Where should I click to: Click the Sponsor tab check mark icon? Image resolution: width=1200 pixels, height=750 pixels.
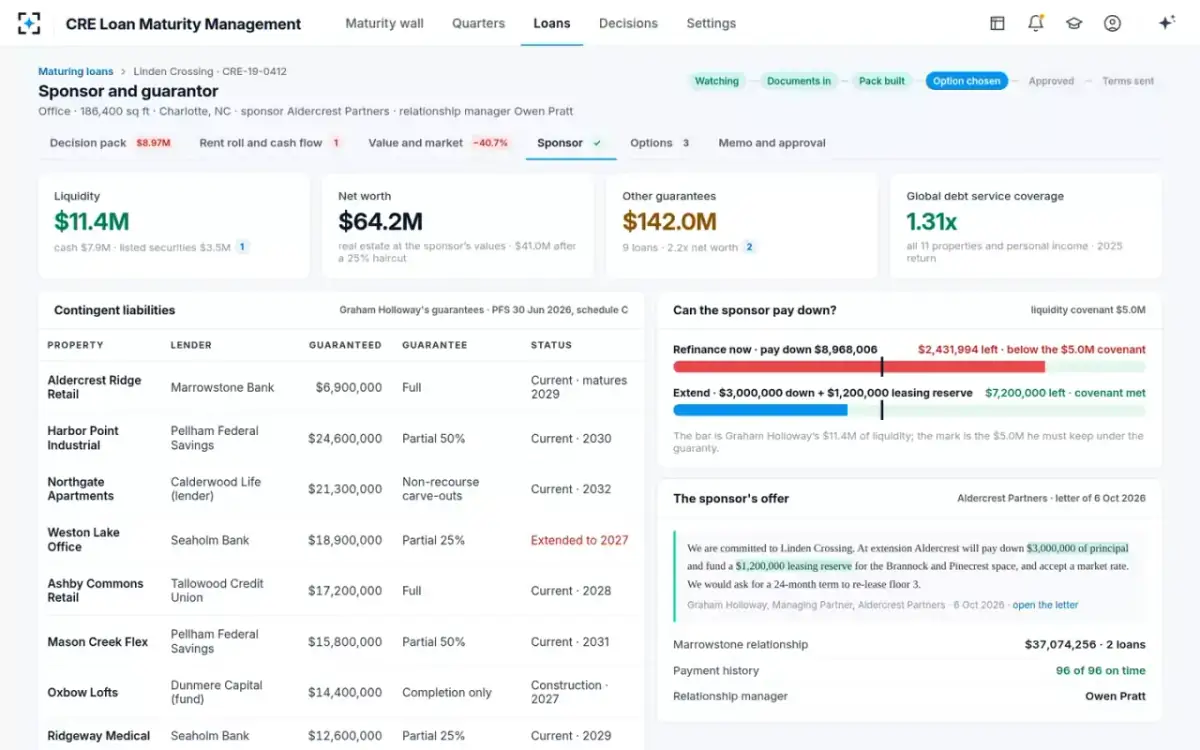(x=597, y=143)
